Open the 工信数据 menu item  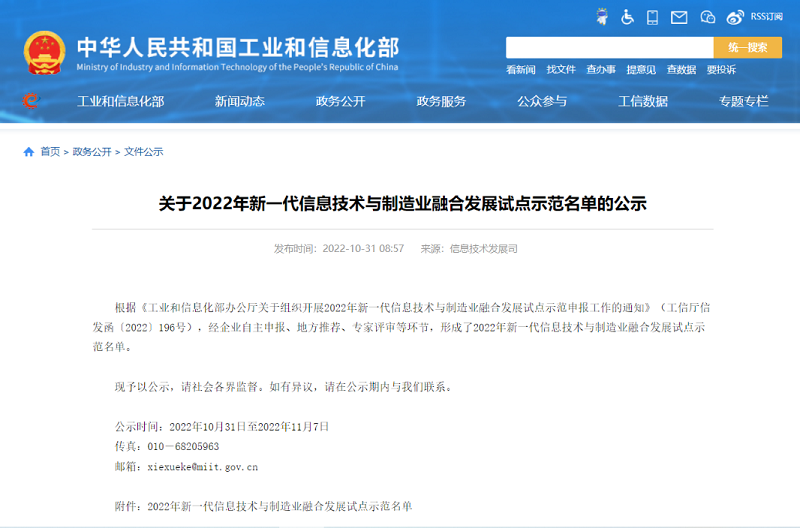(x=643, y=101)
